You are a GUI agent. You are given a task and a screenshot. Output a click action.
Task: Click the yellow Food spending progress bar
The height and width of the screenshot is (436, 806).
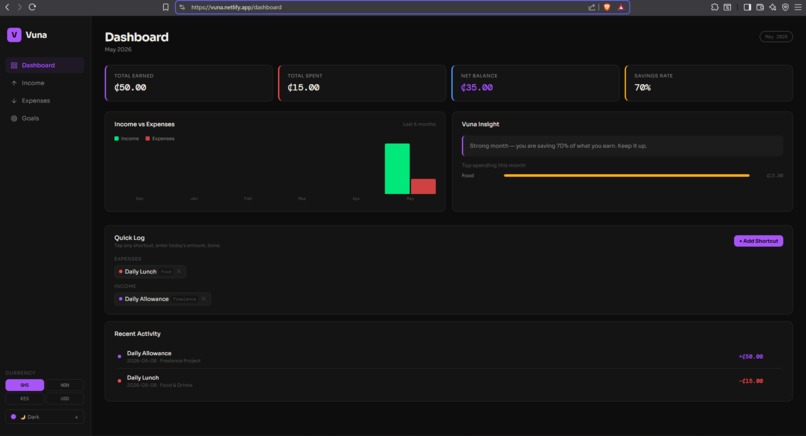click(x=627, y=175)
